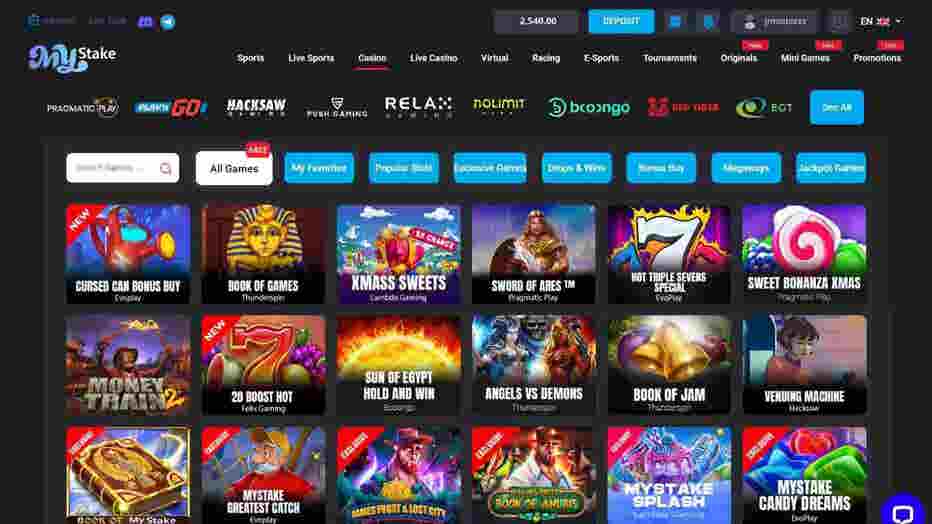The height and width of the screenshot is (524, 932).
Task: Open the Telegram icon link
Action: (168, 22)
